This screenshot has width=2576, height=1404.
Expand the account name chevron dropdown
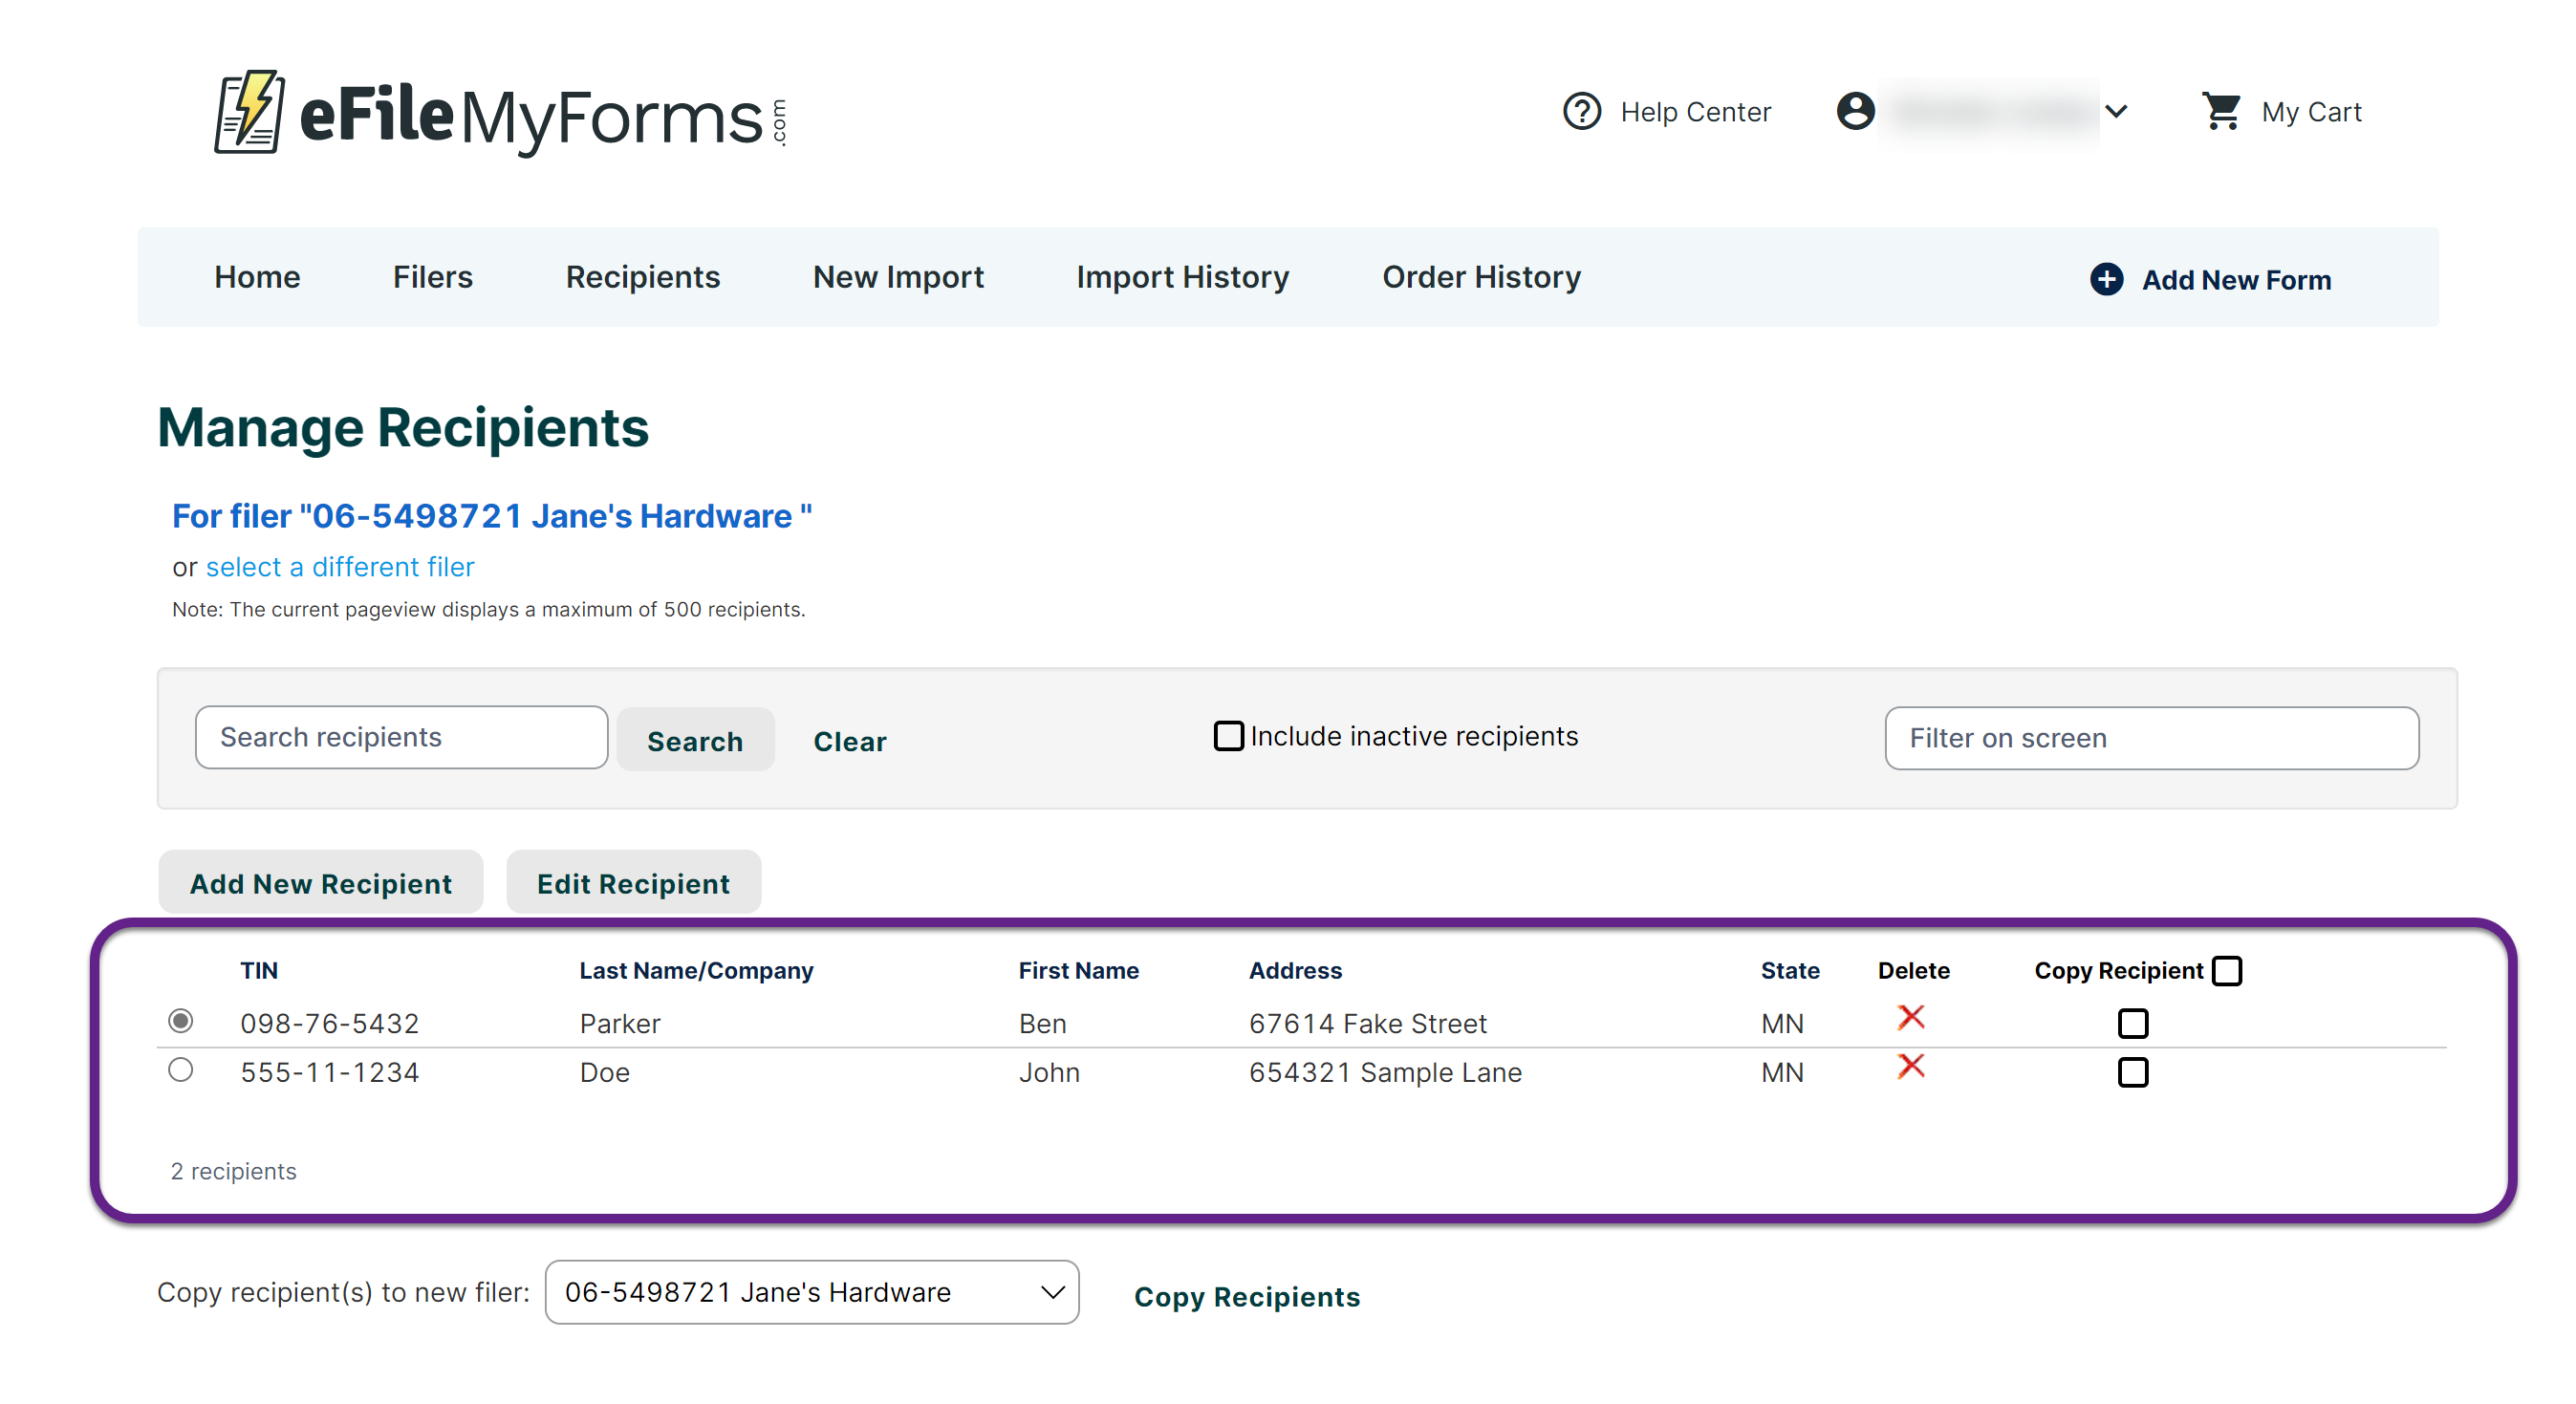click(2116, 111)
